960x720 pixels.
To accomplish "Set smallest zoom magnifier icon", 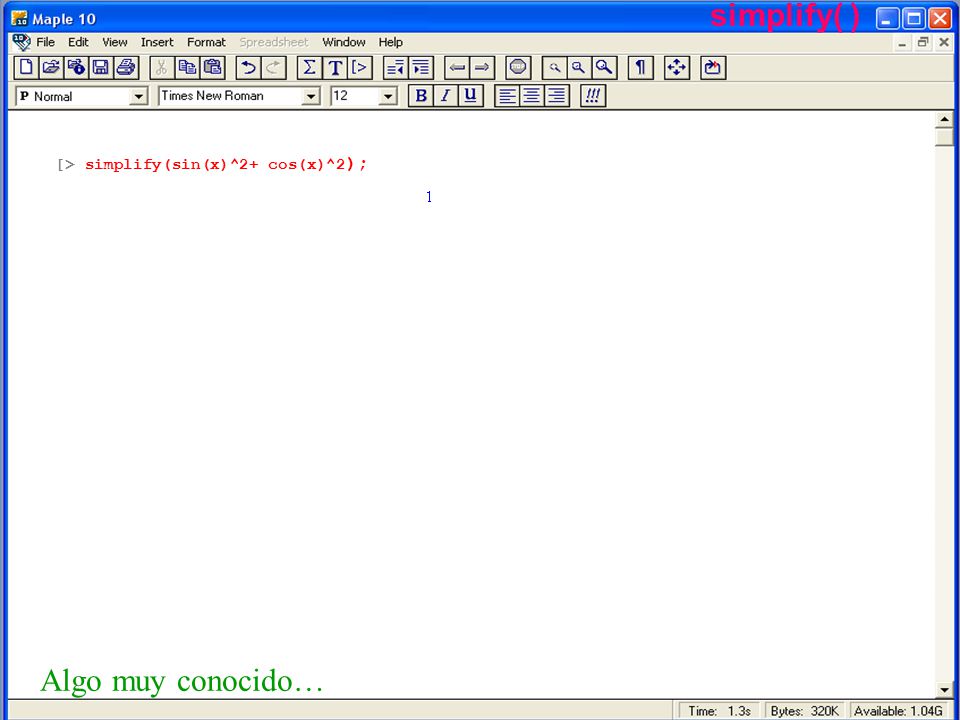I will (x=555, y=67).
